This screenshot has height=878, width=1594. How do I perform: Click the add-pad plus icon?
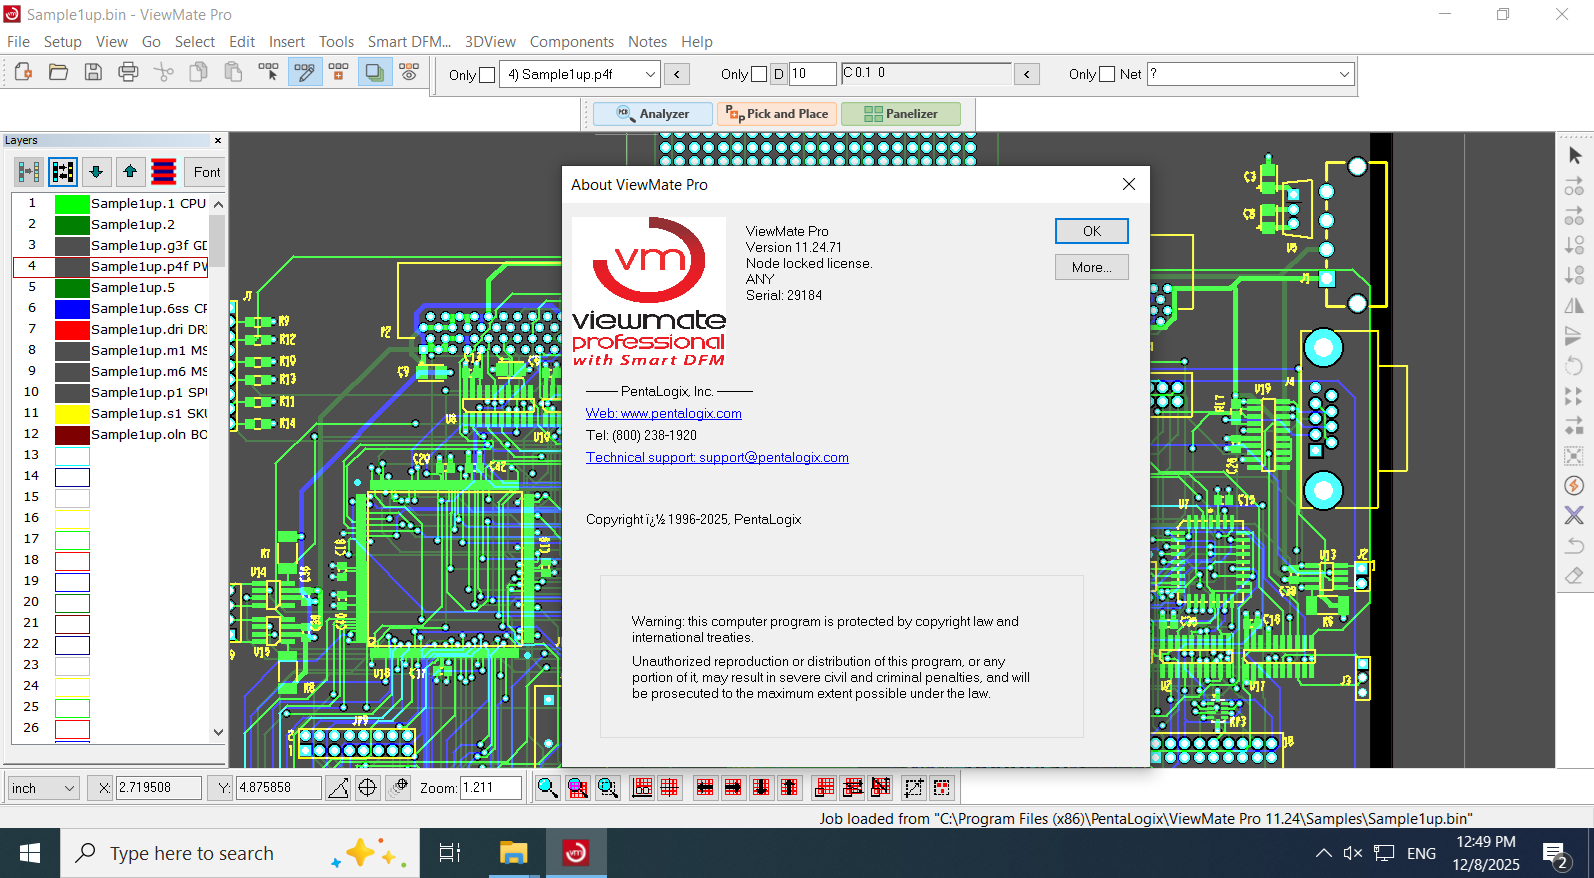tap(339, 72)
